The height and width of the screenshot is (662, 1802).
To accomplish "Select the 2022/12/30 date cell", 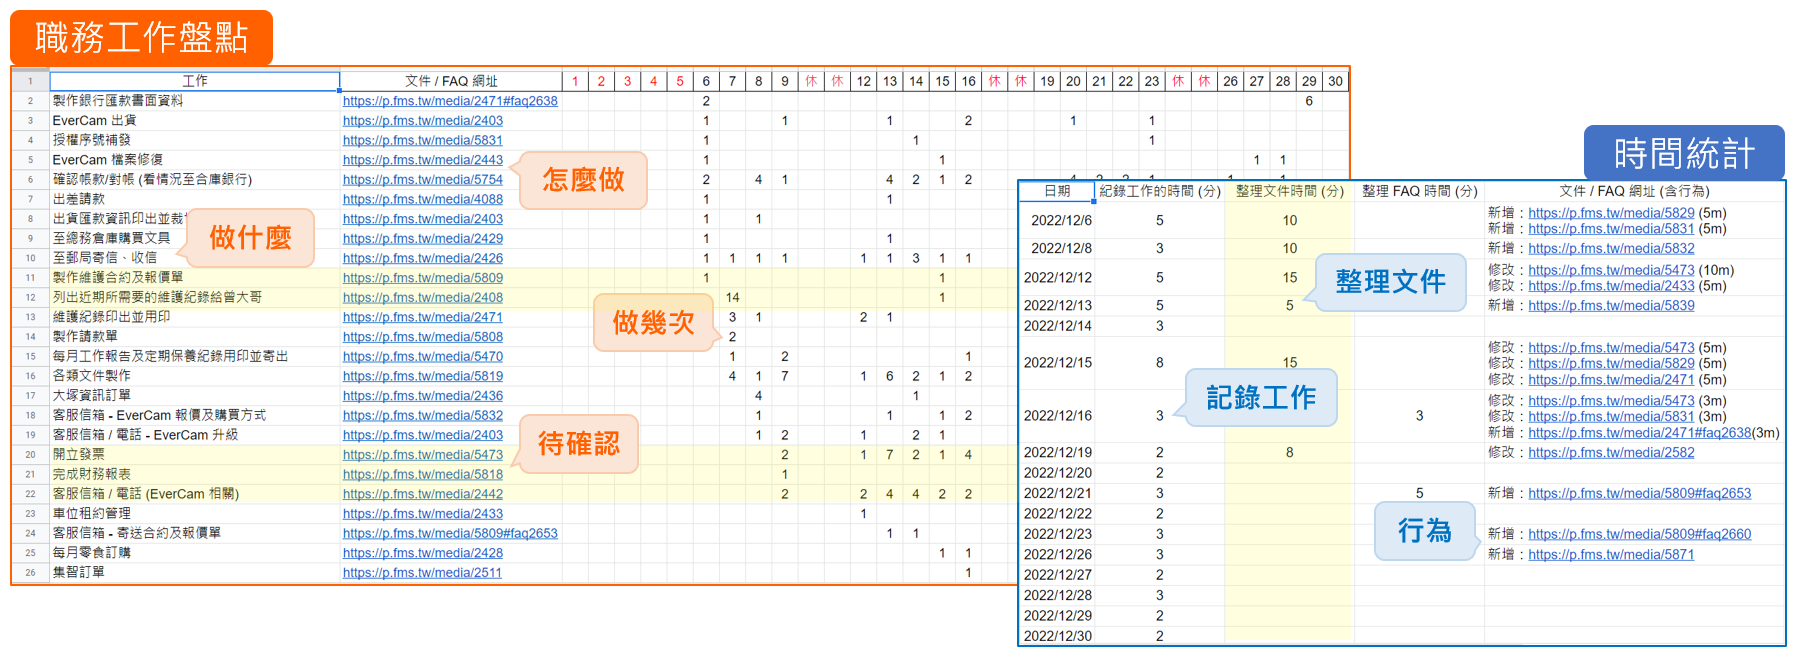I will 1057,636.
